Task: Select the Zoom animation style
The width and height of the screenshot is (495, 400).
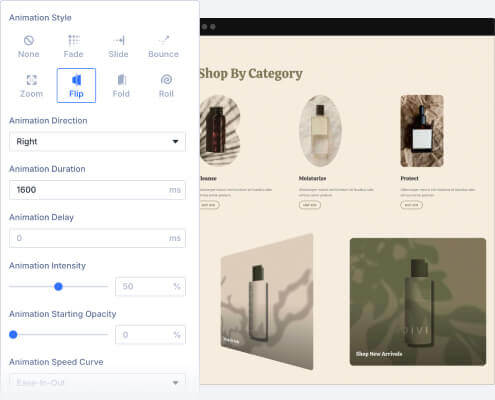Action: click(31, 86)
